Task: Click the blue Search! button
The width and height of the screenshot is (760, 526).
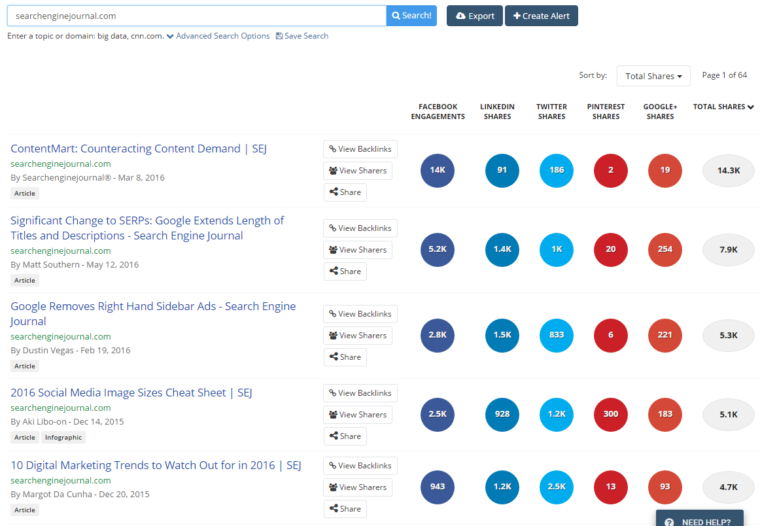Action: 411,16
